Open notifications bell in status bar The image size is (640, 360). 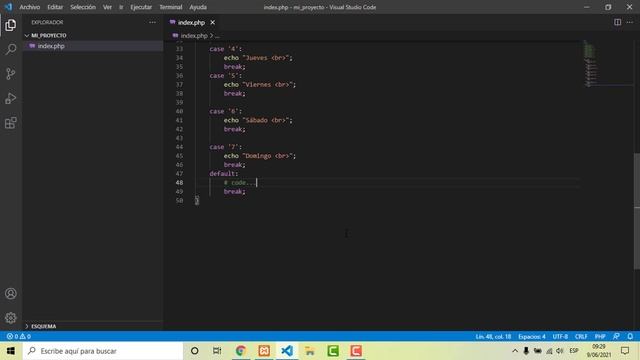(x=630, y=336)
